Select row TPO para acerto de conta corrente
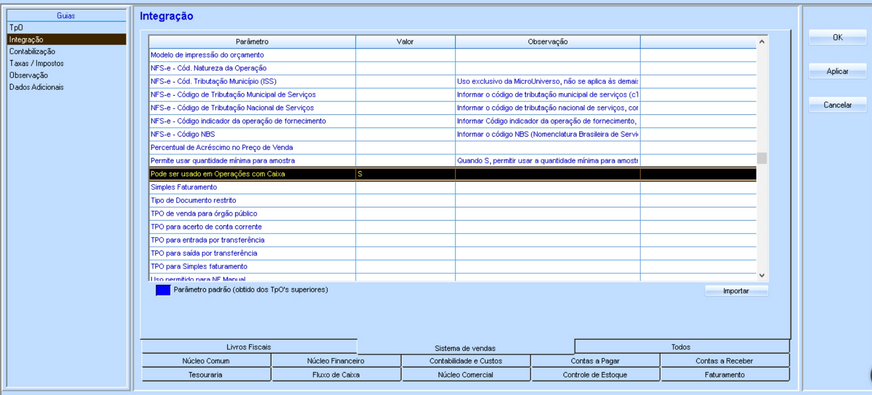 coord(453,227)
